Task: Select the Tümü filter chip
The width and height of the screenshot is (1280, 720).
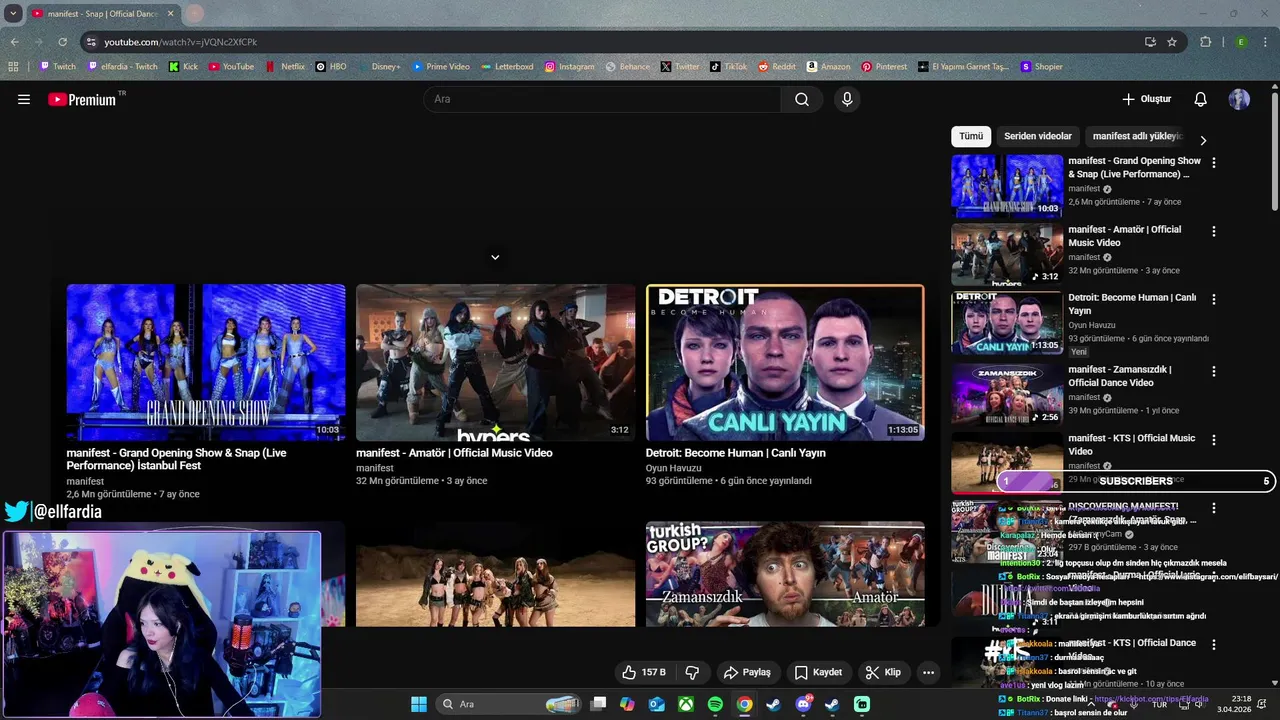Action: [x=971, y=136]
